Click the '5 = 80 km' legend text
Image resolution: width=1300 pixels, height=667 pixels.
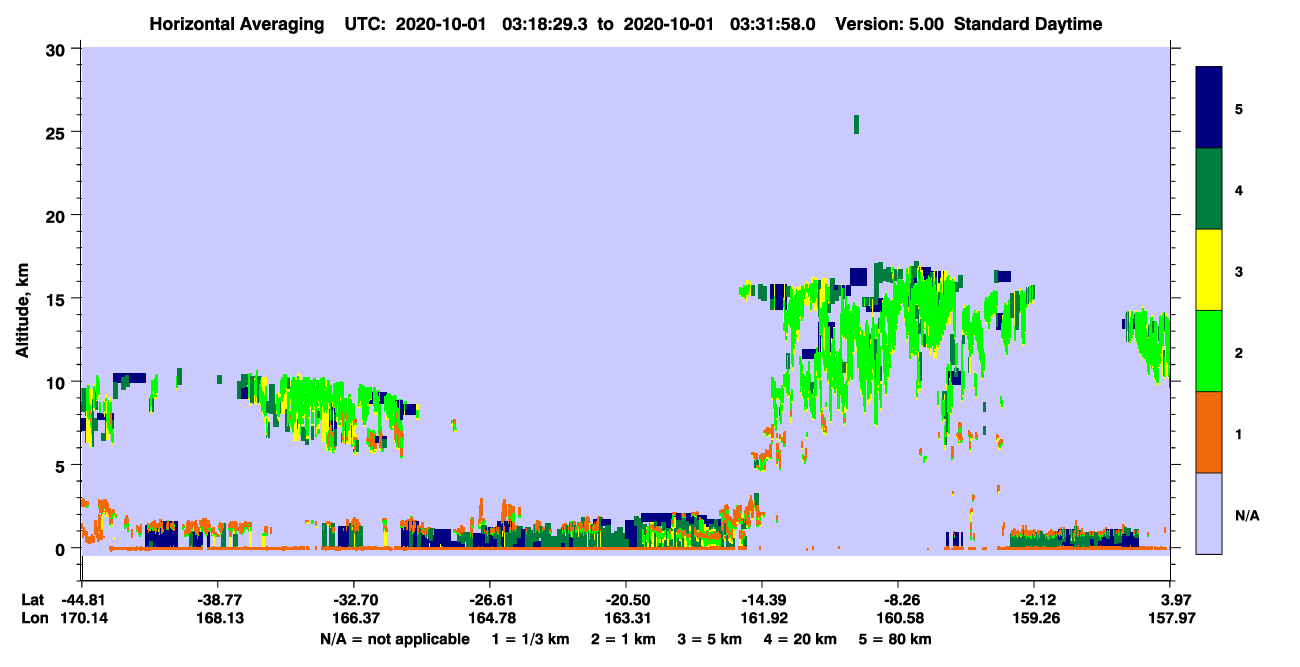coord(897,639)
